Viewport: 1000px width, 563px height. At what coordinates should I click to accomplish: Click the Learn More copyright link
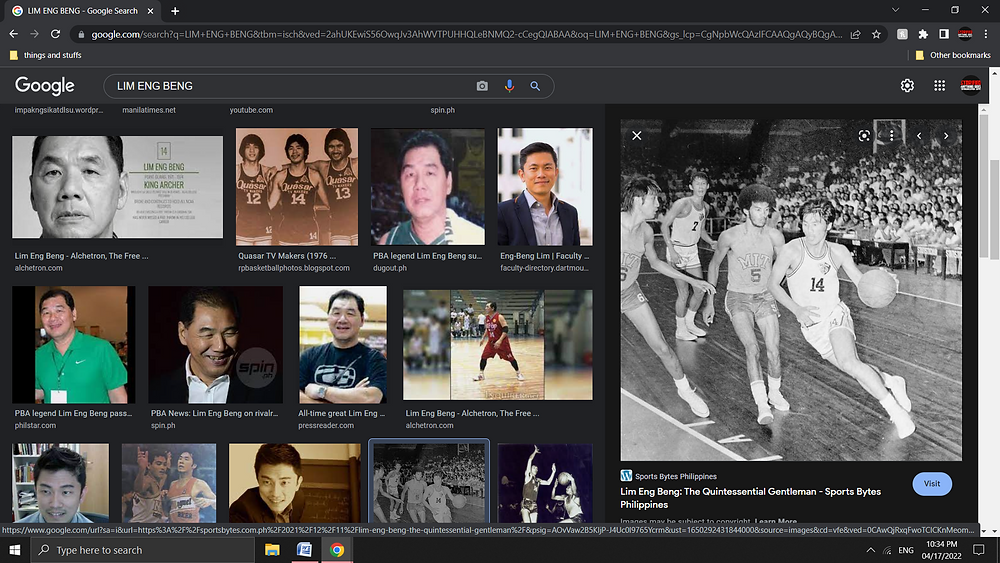click(x=776, y=522)
